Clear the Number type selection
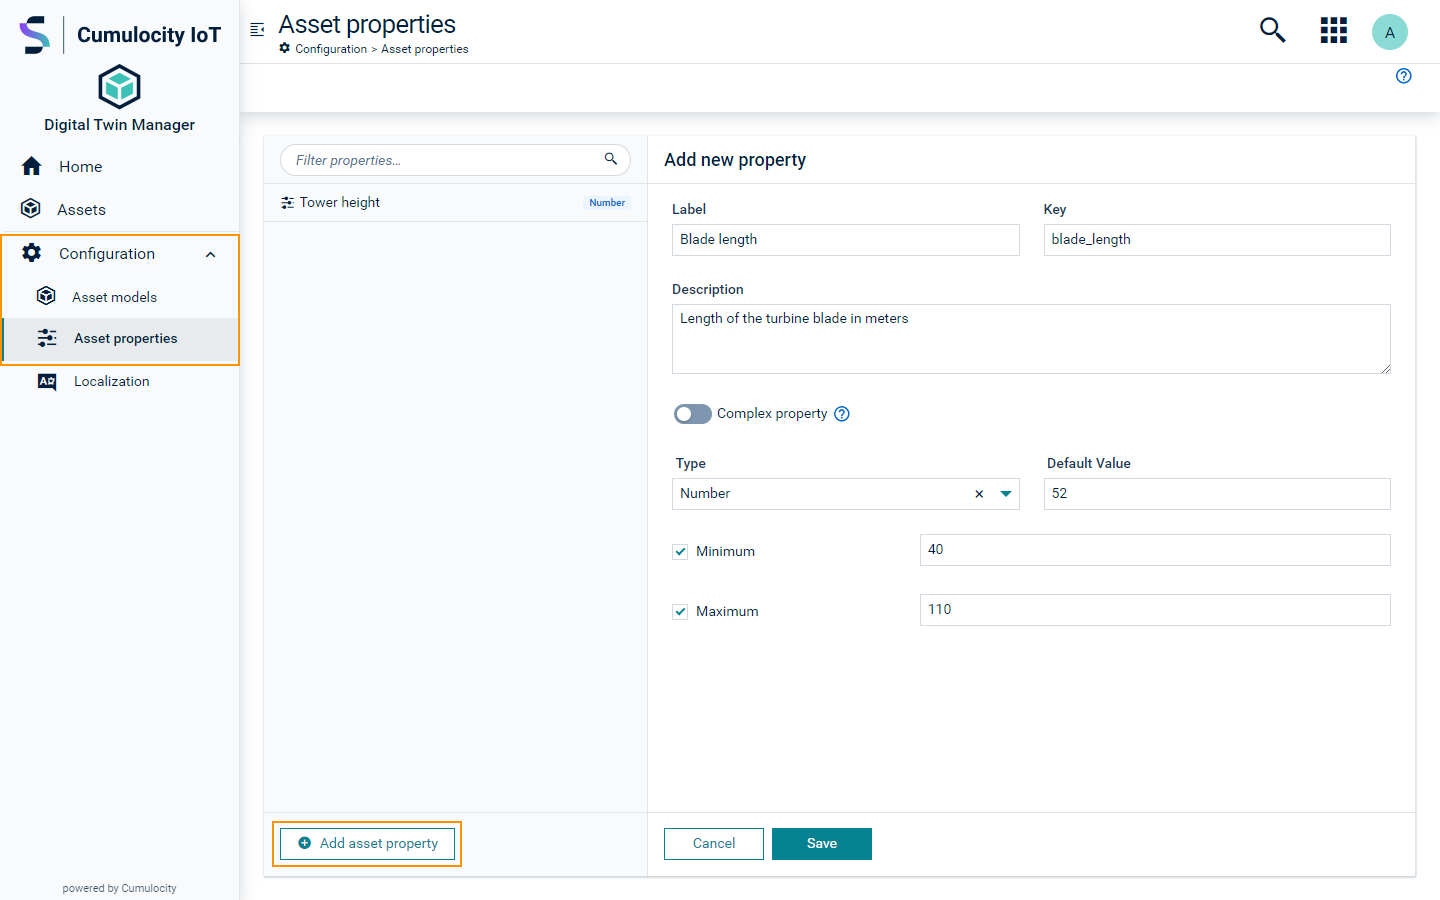The width and height of the screenshot is (1440, 900). pyautogui.click(x=979, y=494)
